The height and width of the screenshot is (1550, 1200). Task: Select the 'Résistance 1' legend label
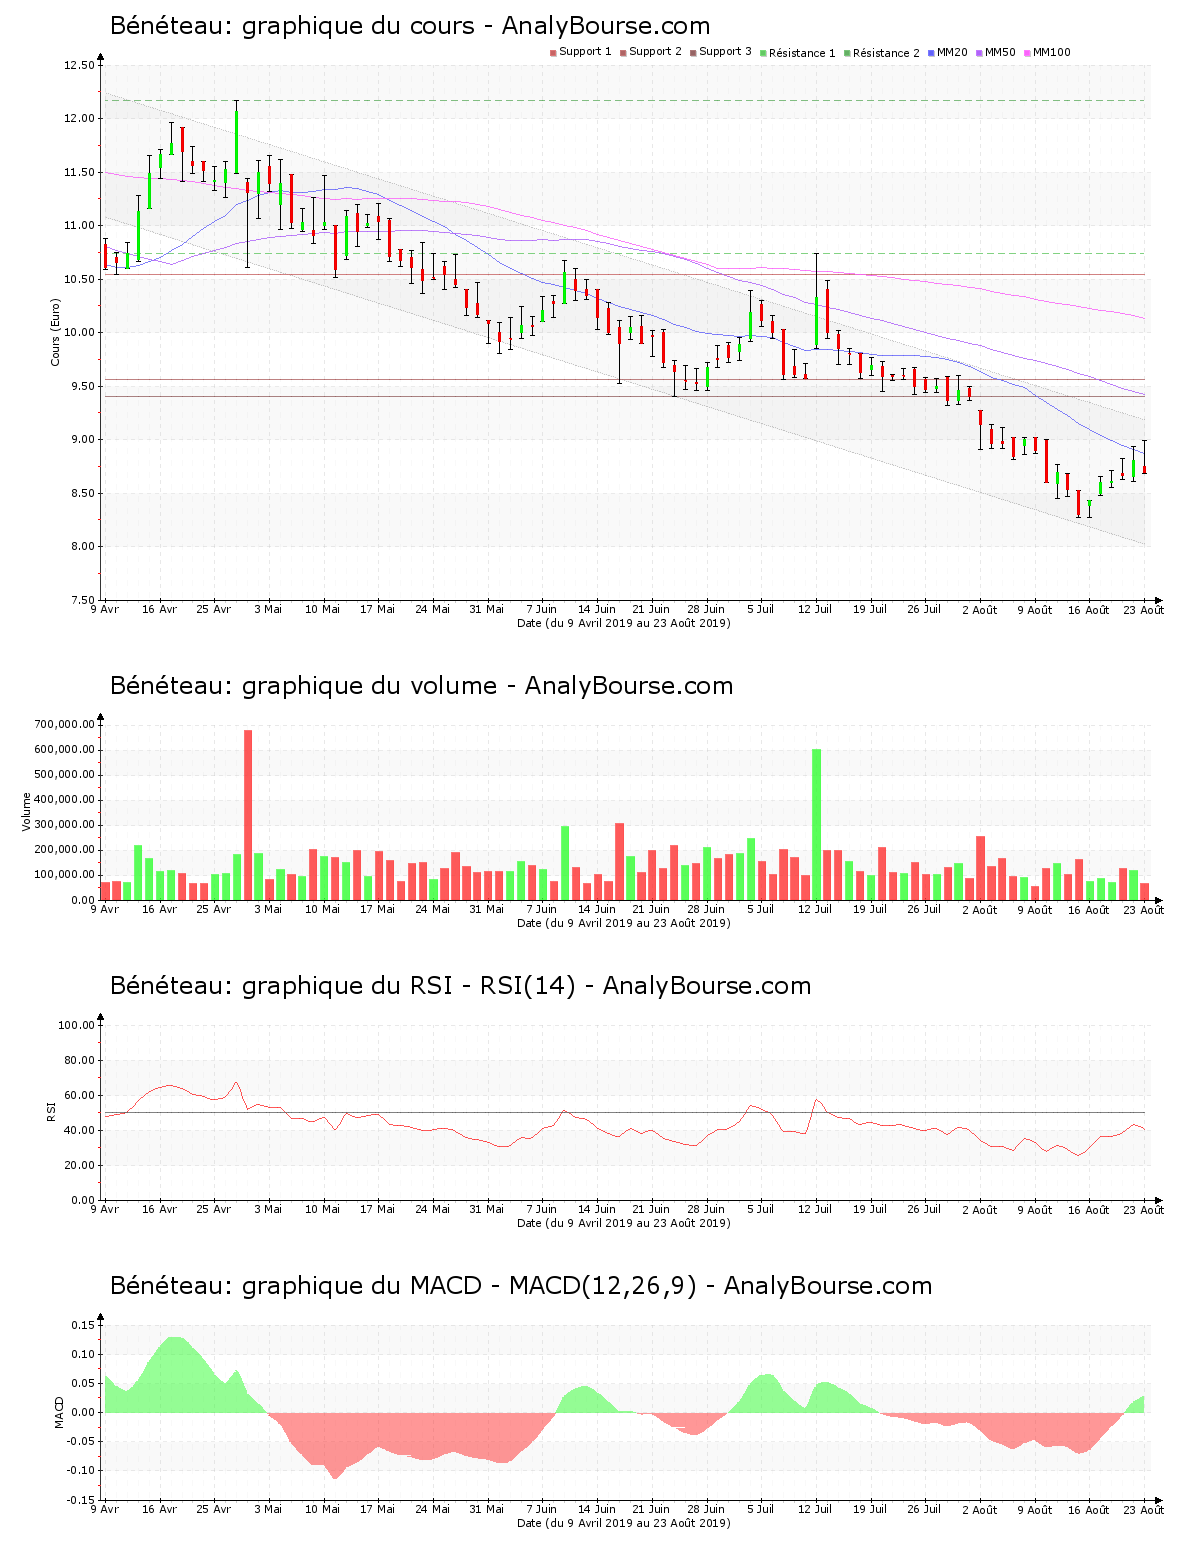pyautogui.click(x=802, y=53)
